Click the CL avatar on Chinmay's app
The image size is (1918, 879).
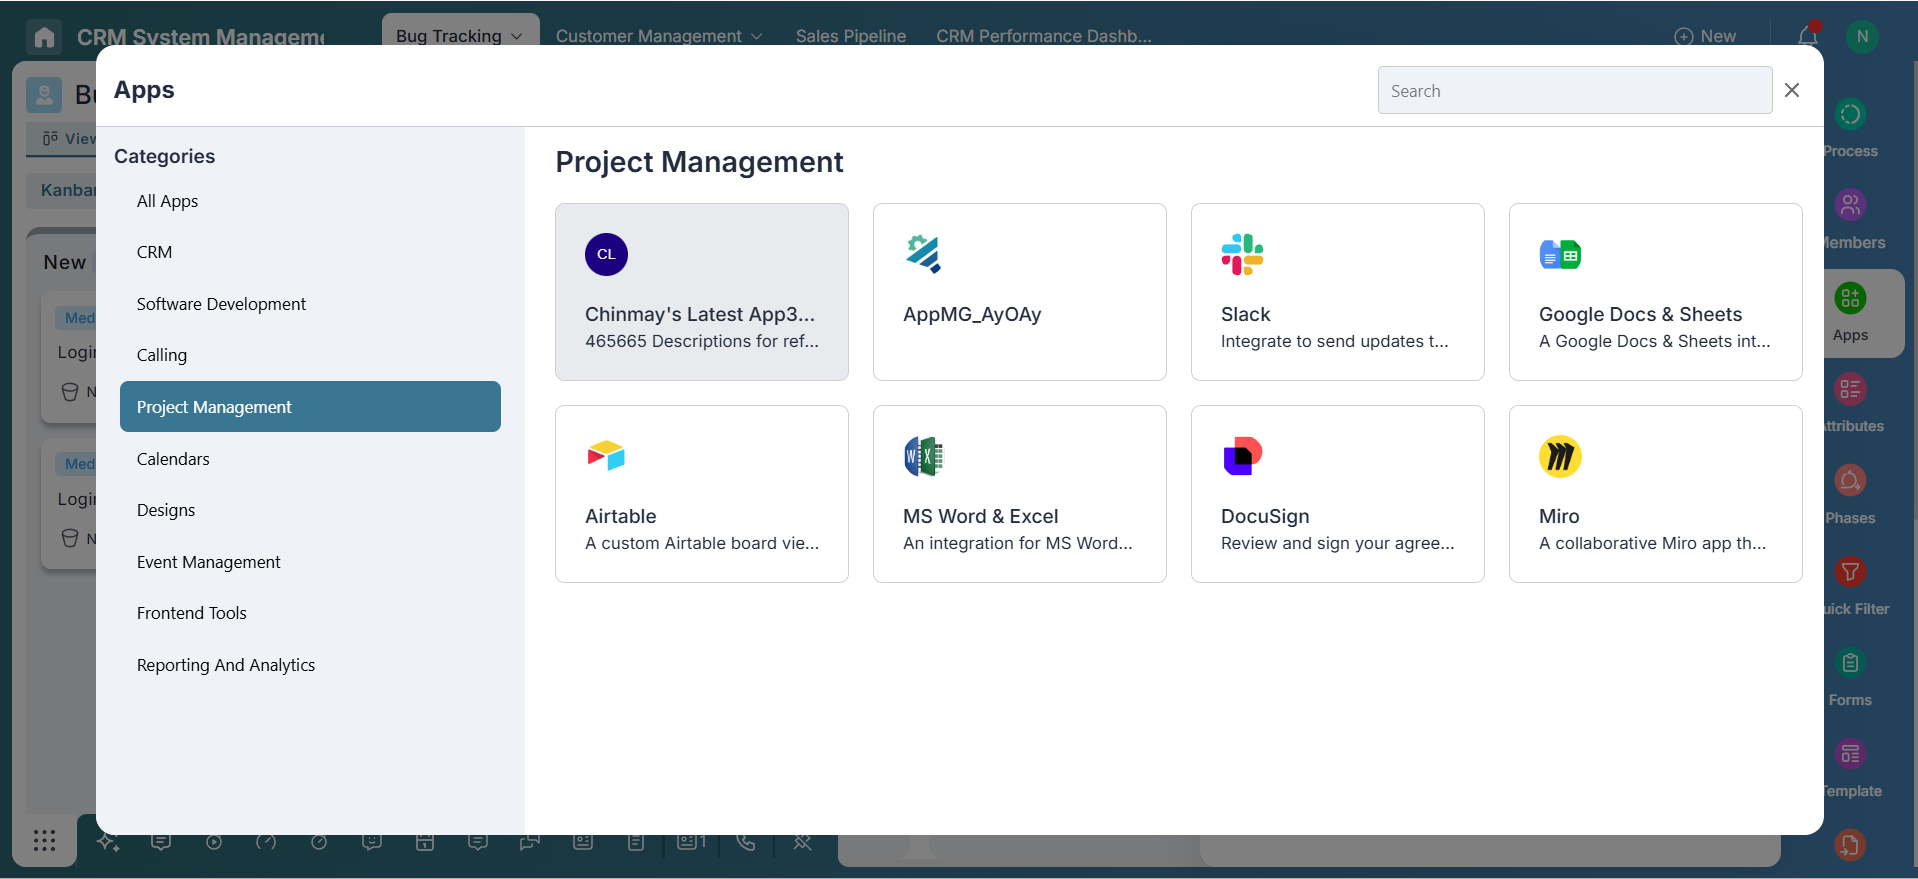point(606,254)
